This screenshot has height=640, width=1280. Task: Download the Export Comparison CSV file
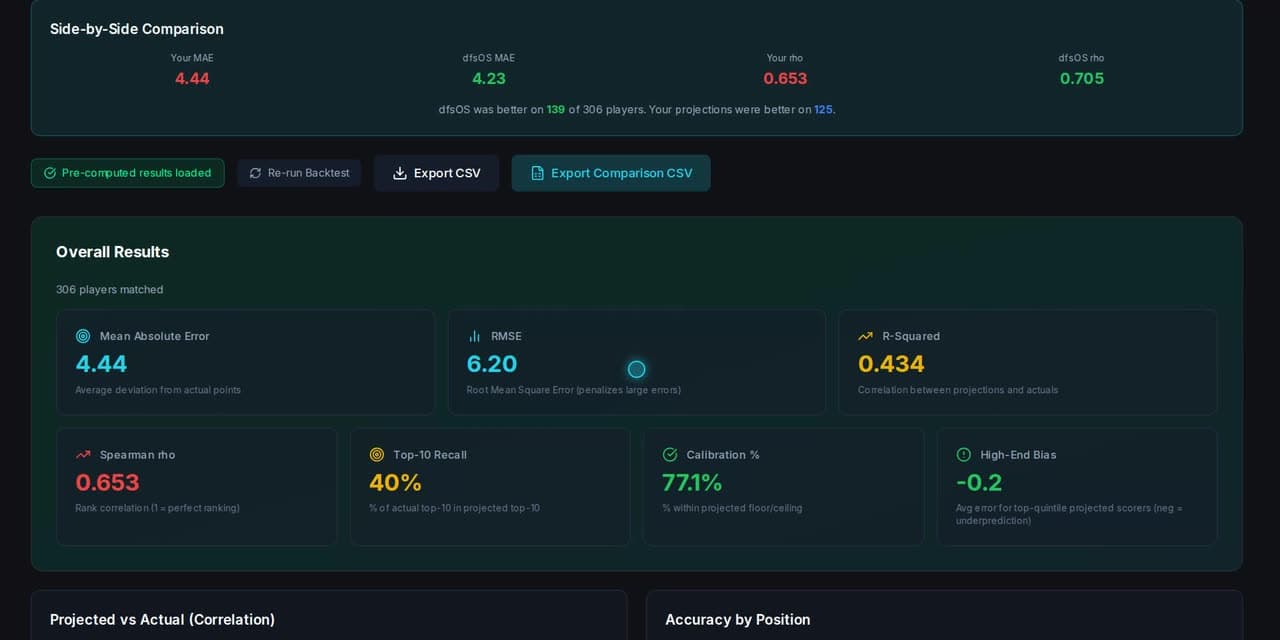coord(611,173)
